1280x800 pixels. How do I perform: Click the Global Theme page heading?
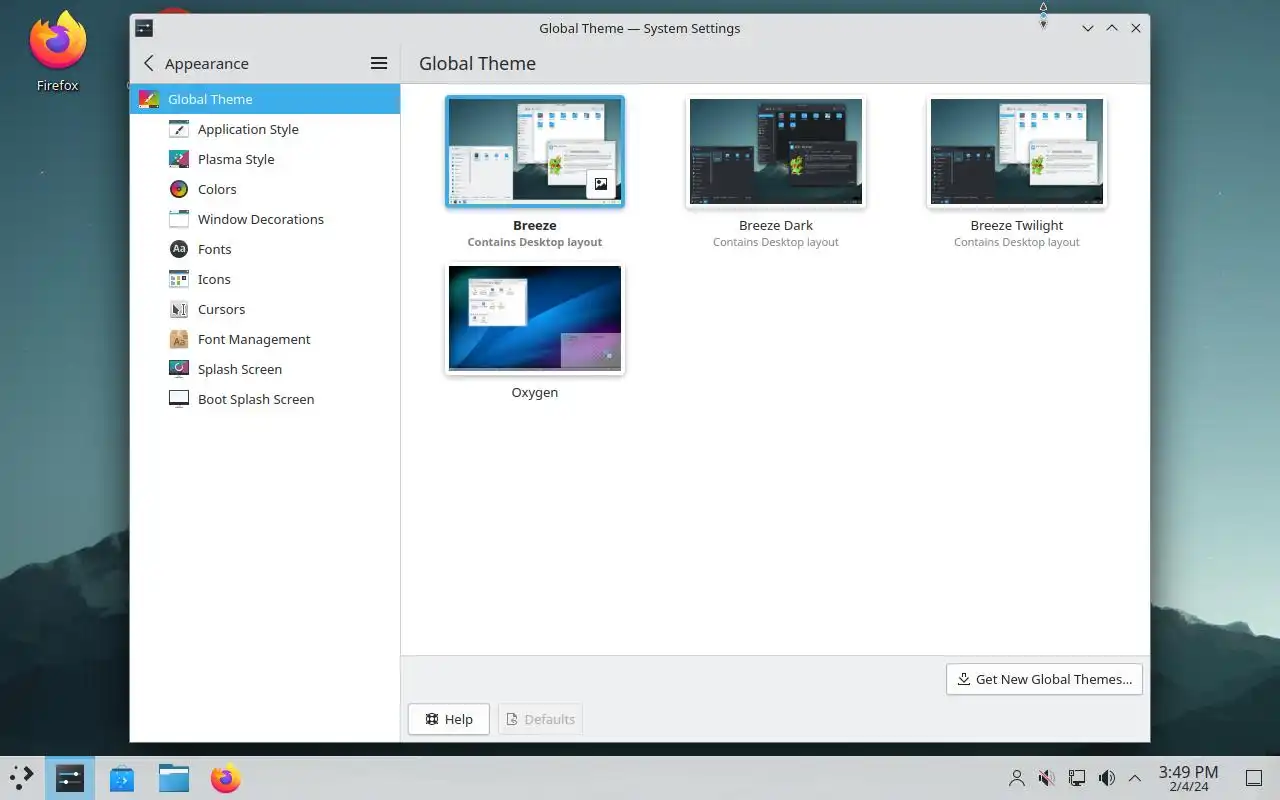(x=477, y=63)
